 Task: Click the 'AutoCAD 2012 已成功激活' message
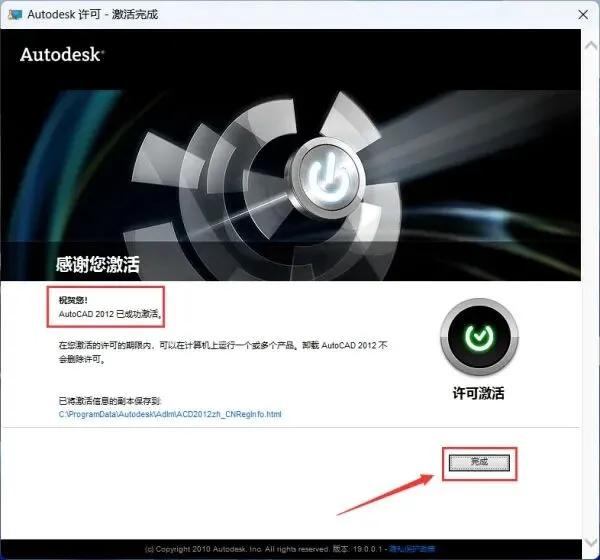110,314
